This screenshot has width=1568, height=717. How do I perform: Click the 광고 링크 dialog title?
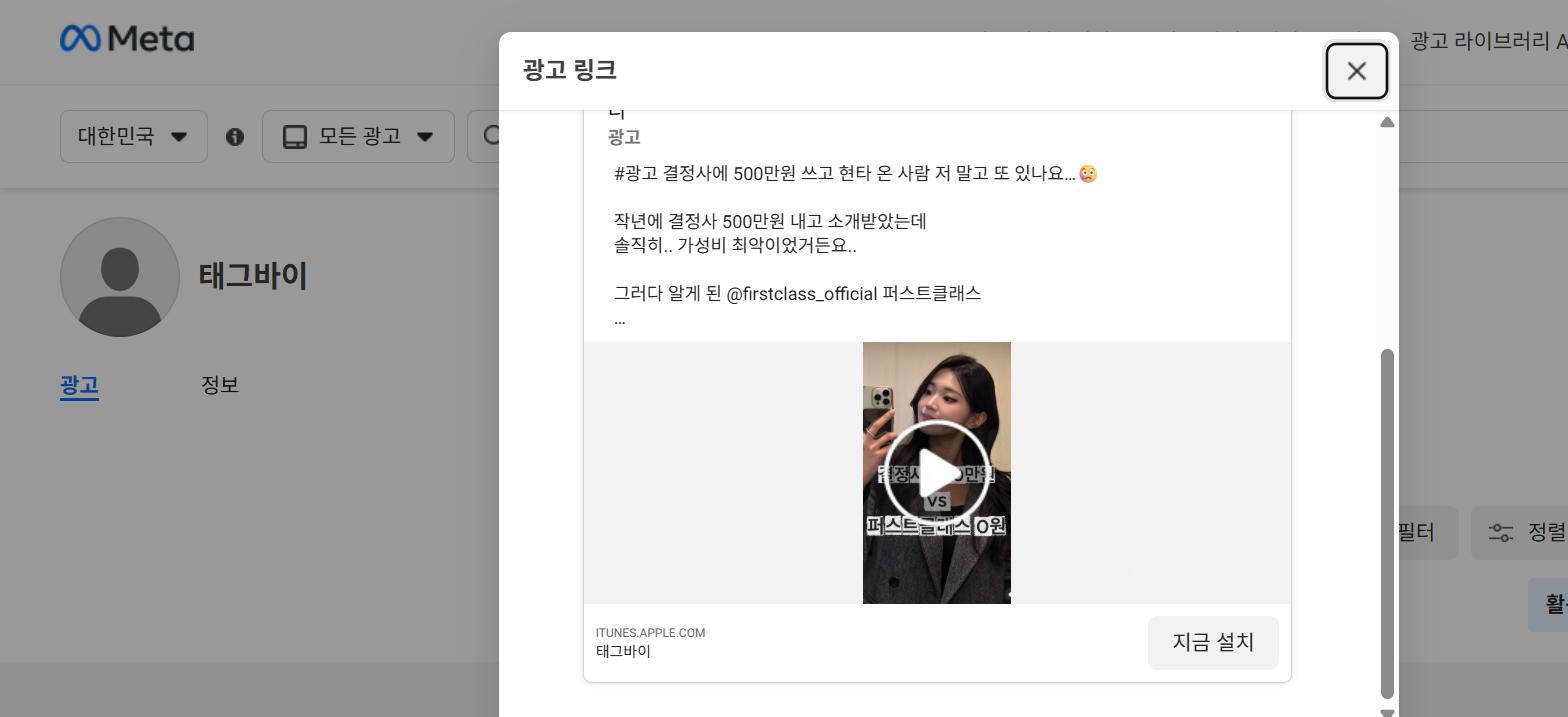[569, 70]
